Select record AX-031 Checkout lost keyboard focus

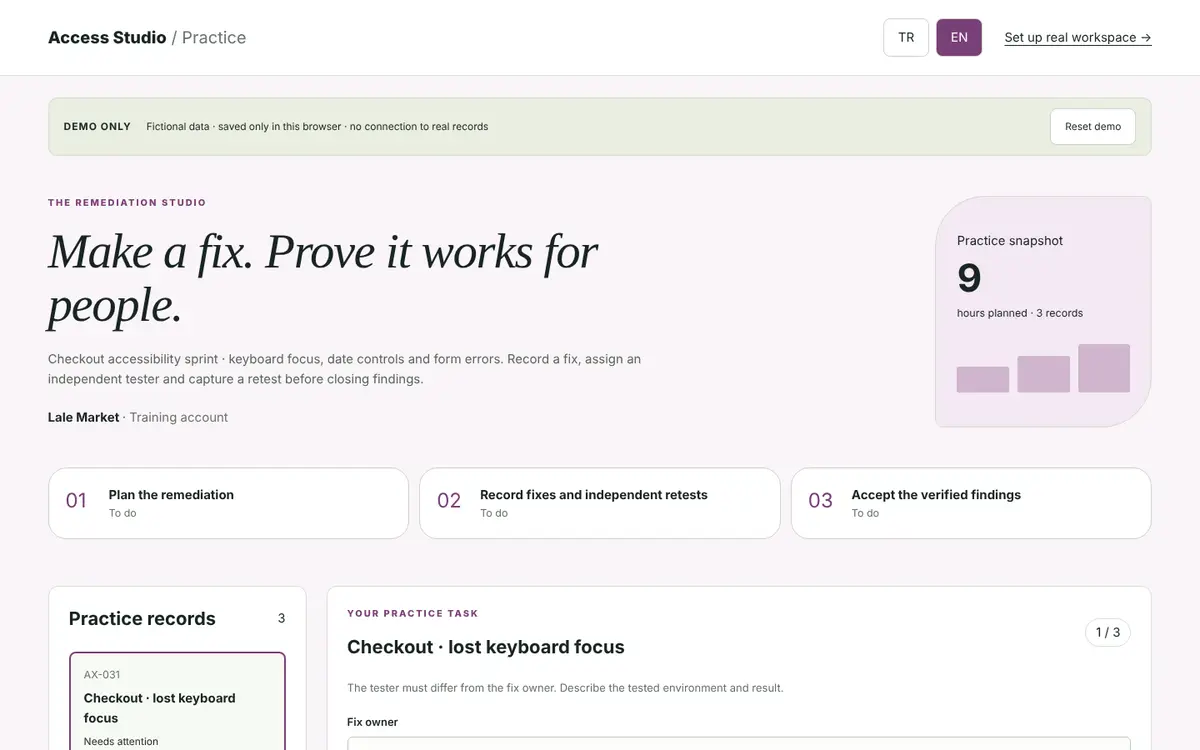pyautogui.click(x=177, y=702)
